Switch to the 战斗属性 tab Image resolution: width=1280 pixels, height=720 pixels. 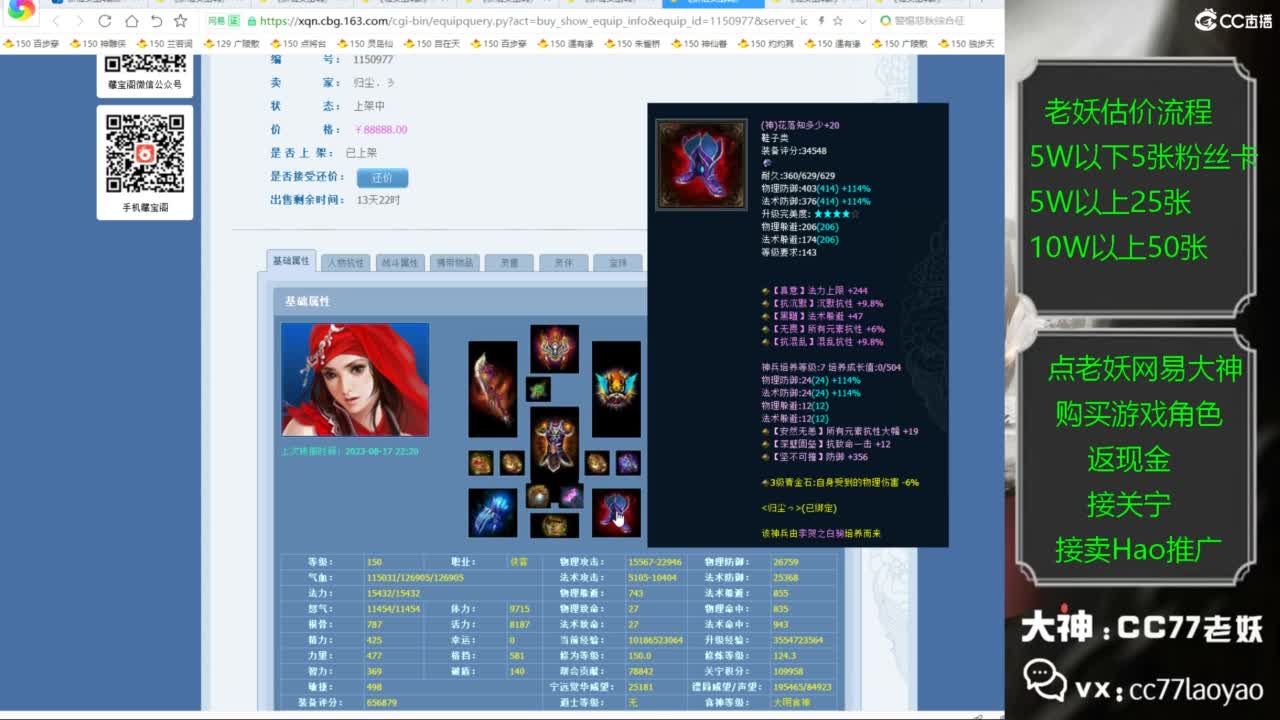click(x=400, y=263)
